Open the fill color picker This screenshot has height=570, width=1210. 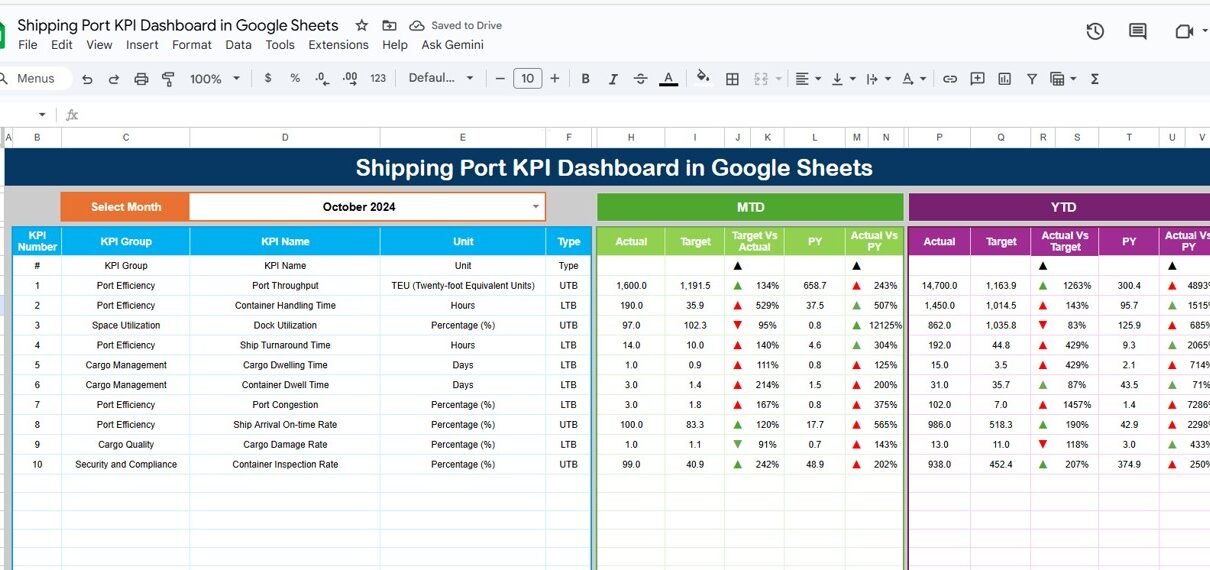(x=703, y=79)
